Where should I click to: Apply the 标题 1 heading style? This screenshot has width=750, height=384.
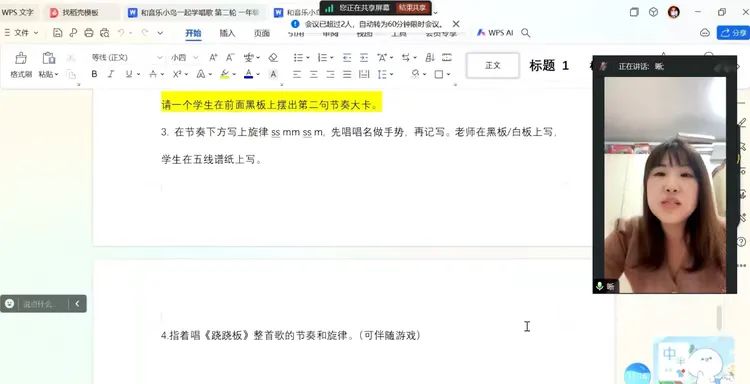[549, 66]
